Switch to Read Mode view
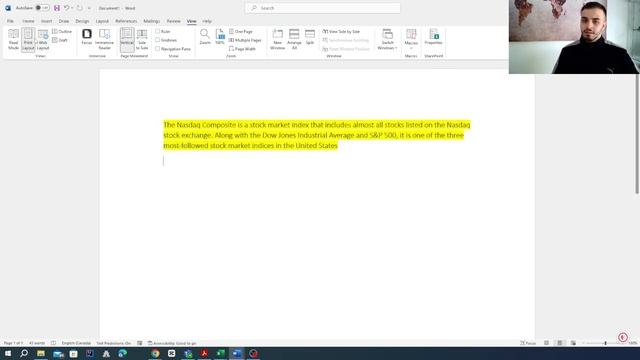The width and height of the screenshot is (640, 360). 13,40
